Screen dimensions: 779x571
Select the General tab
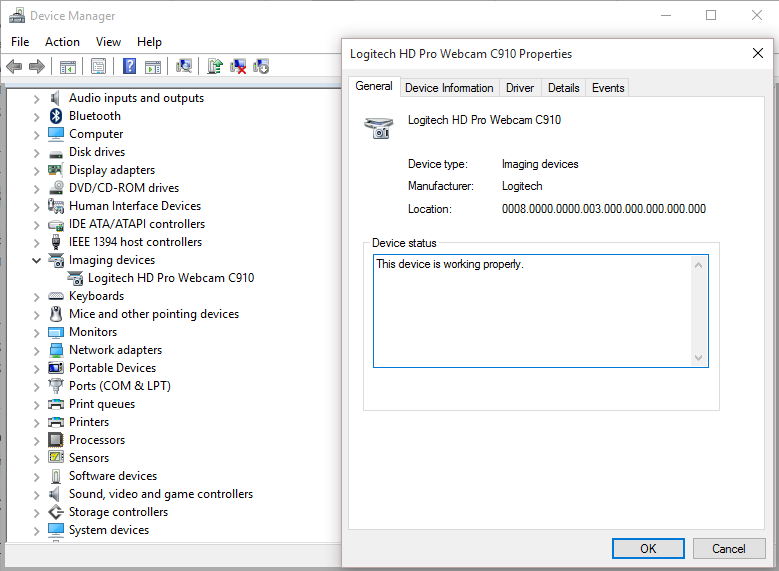(374, 86)
